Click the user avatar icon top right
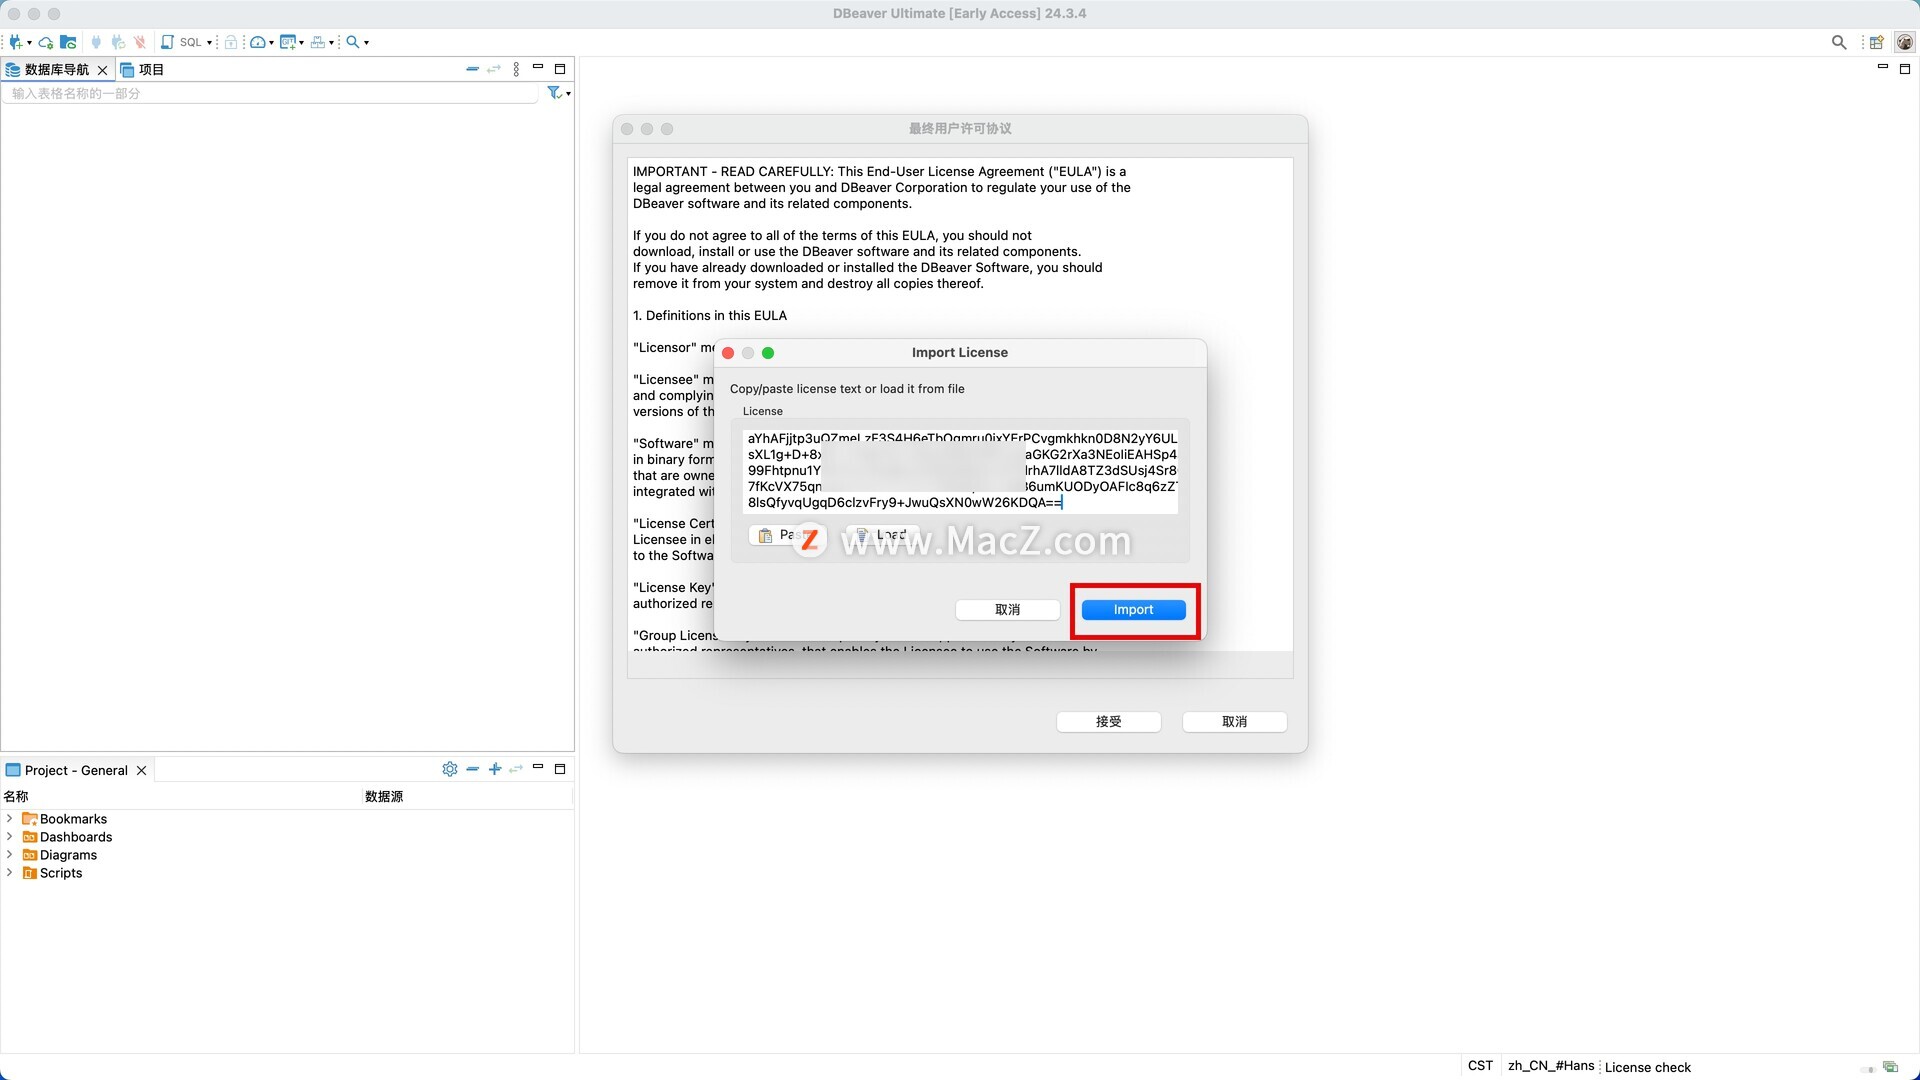Image resolution: width=1920 pixels, height=1080 pixels. (1905, 42)
